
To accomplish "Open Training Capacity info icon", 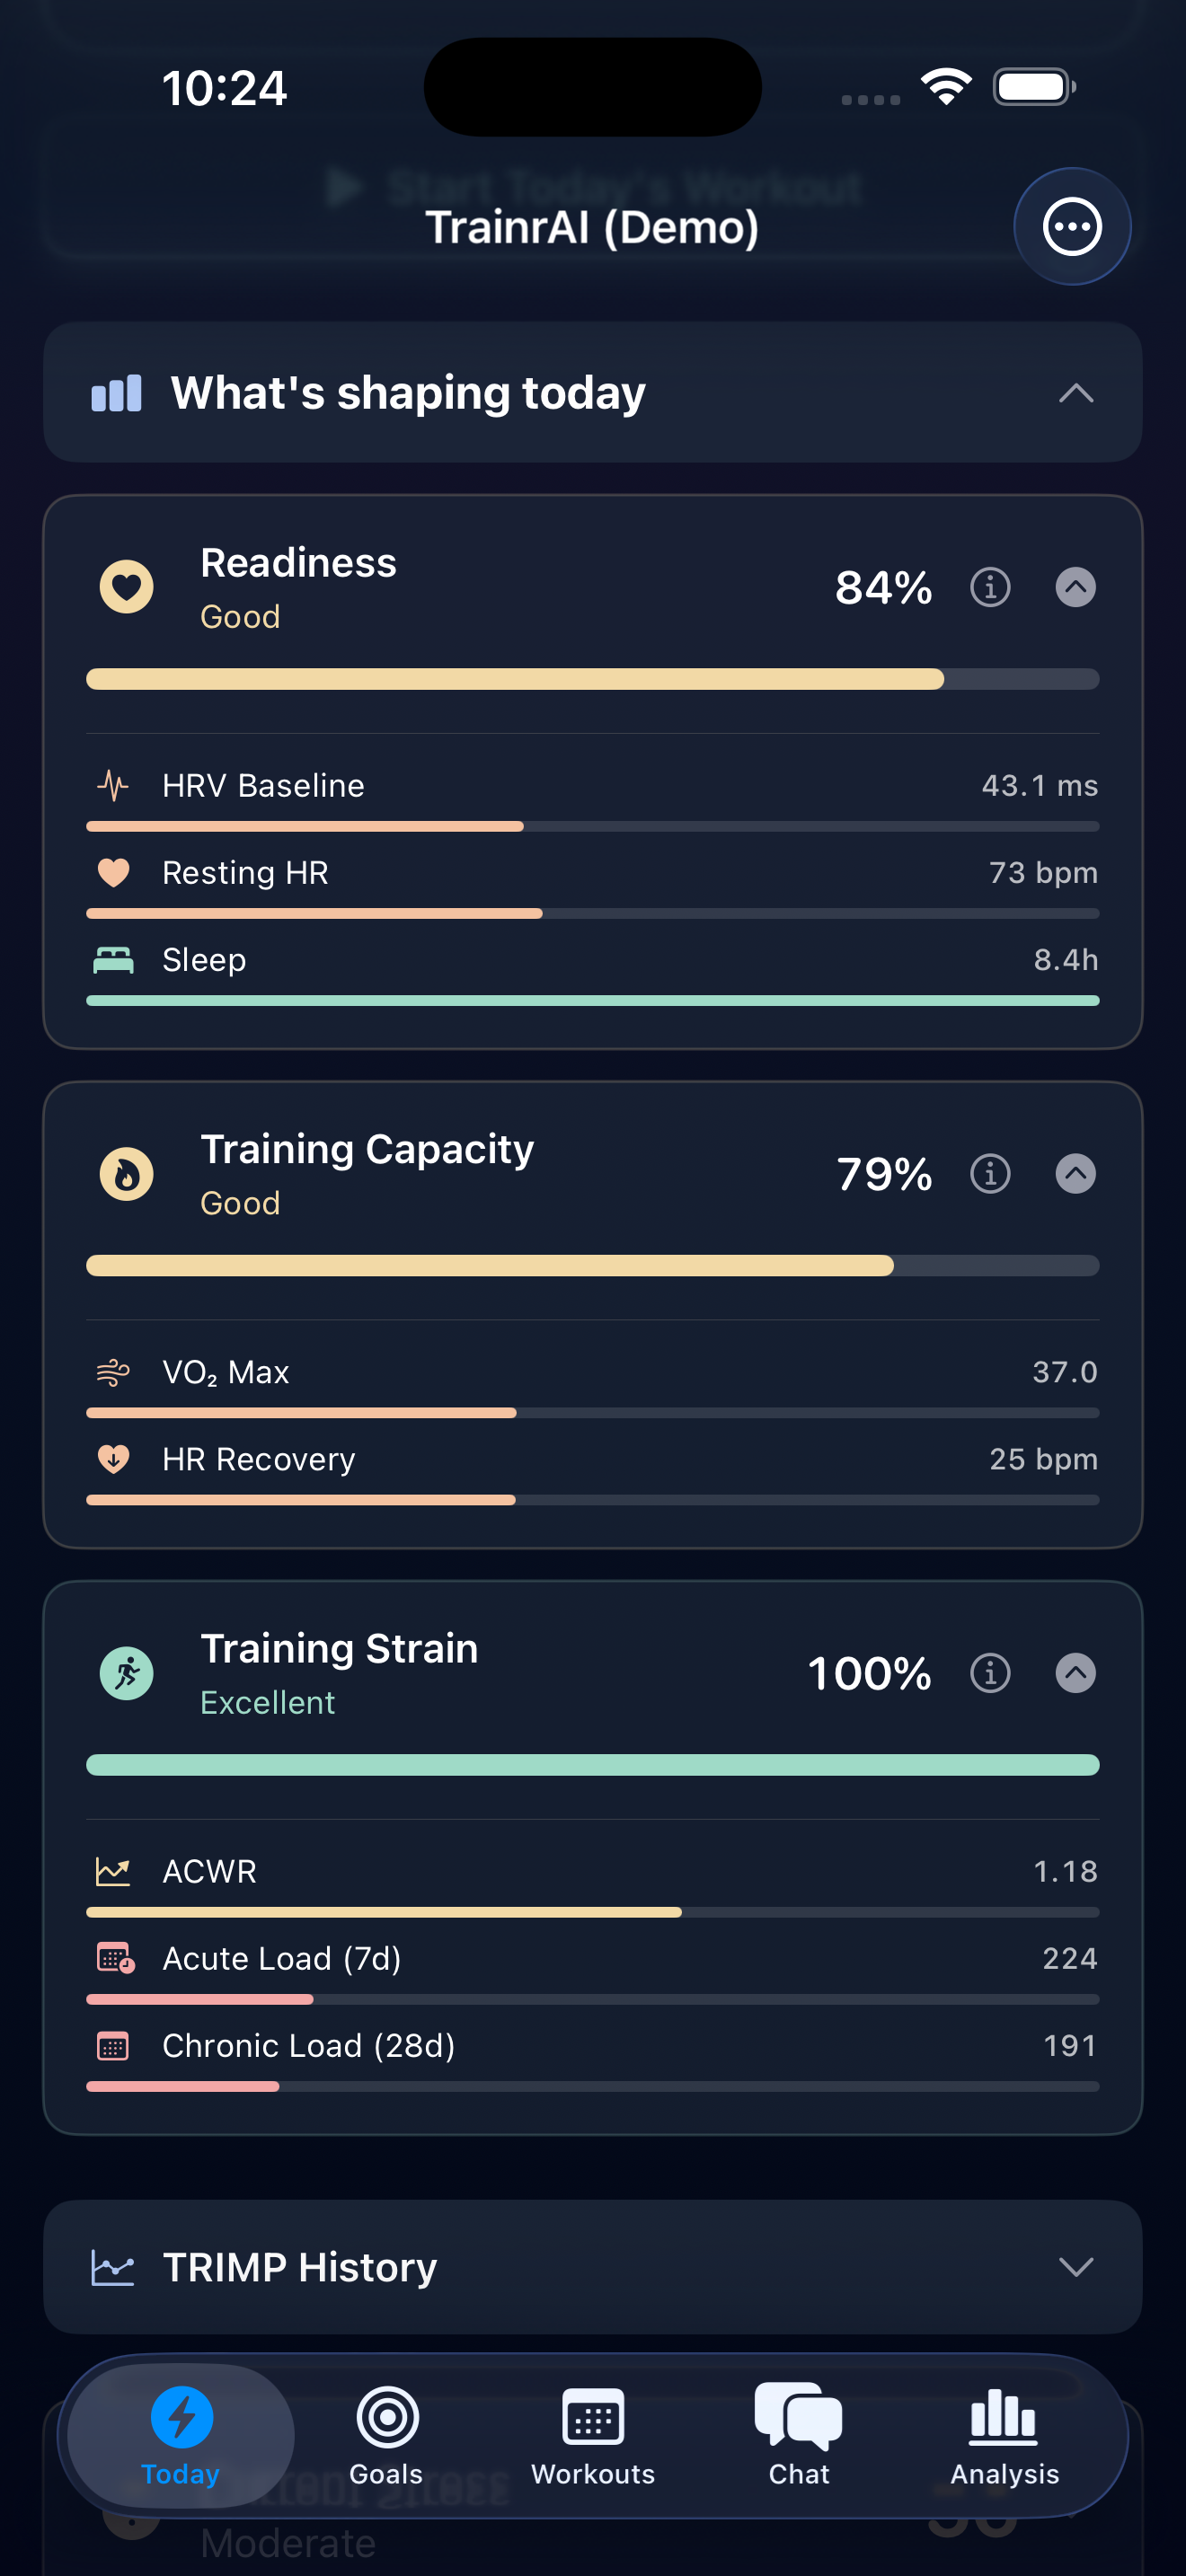I will pyautogui.click(x=988, y=1174).
